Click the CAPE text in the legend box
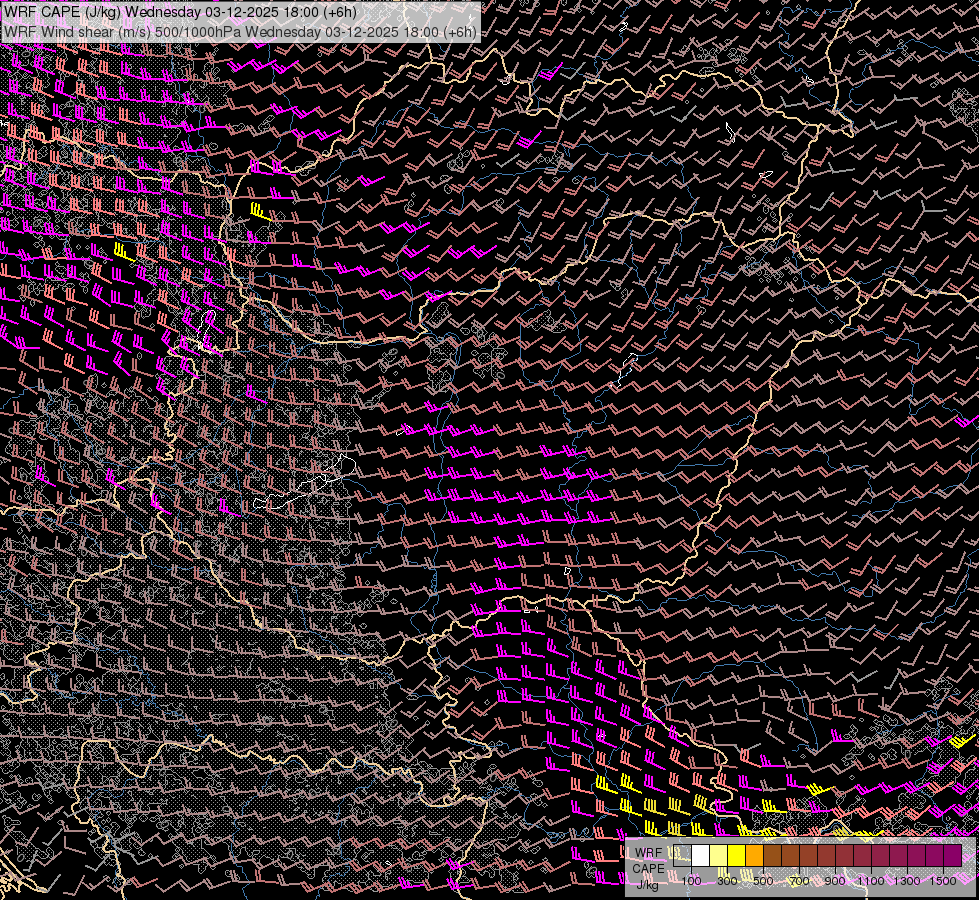979x900 pixels. [x=648, y=868]
